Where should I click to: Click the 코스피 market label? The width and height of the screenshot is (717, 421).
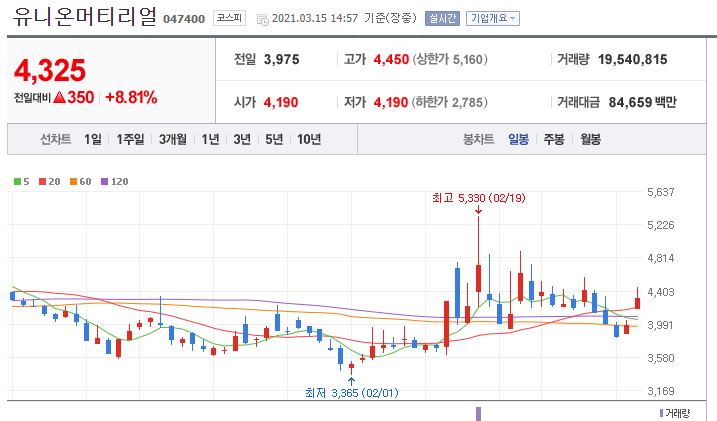pyautogui.click(x=230, y=18)
